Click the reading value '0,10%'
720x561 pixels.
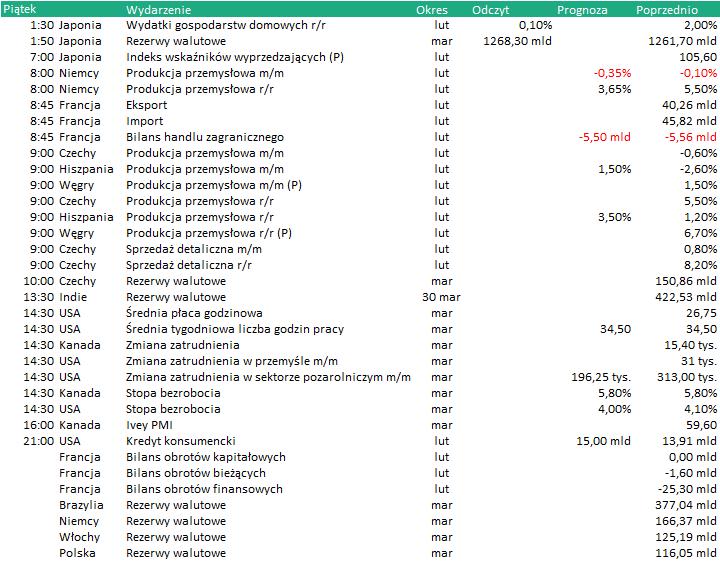535,25
